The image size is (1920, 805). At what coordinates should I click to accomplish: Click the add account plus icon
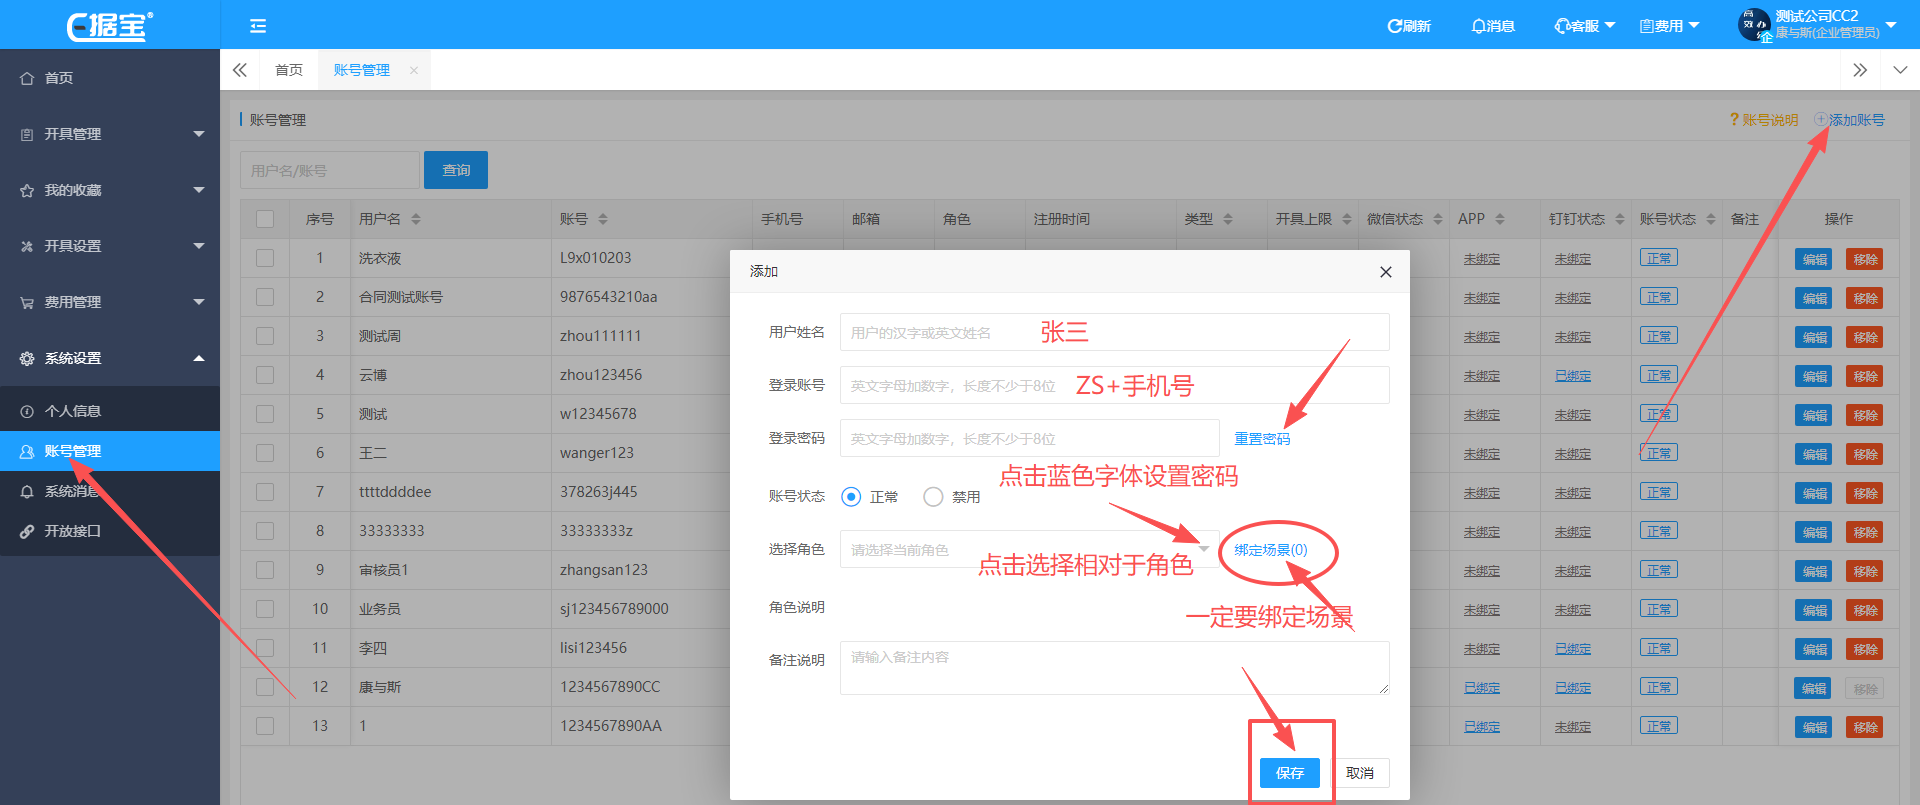pos(1821,120)
